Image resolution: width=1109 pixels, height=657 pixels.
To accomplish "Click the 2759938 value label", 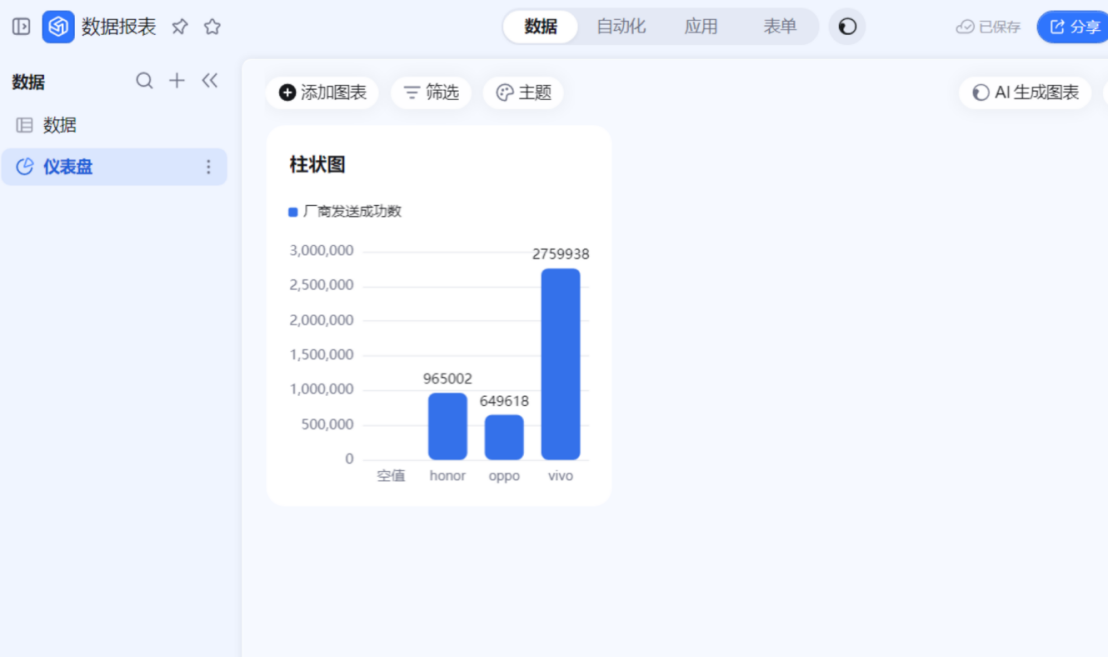I will 561,254.
